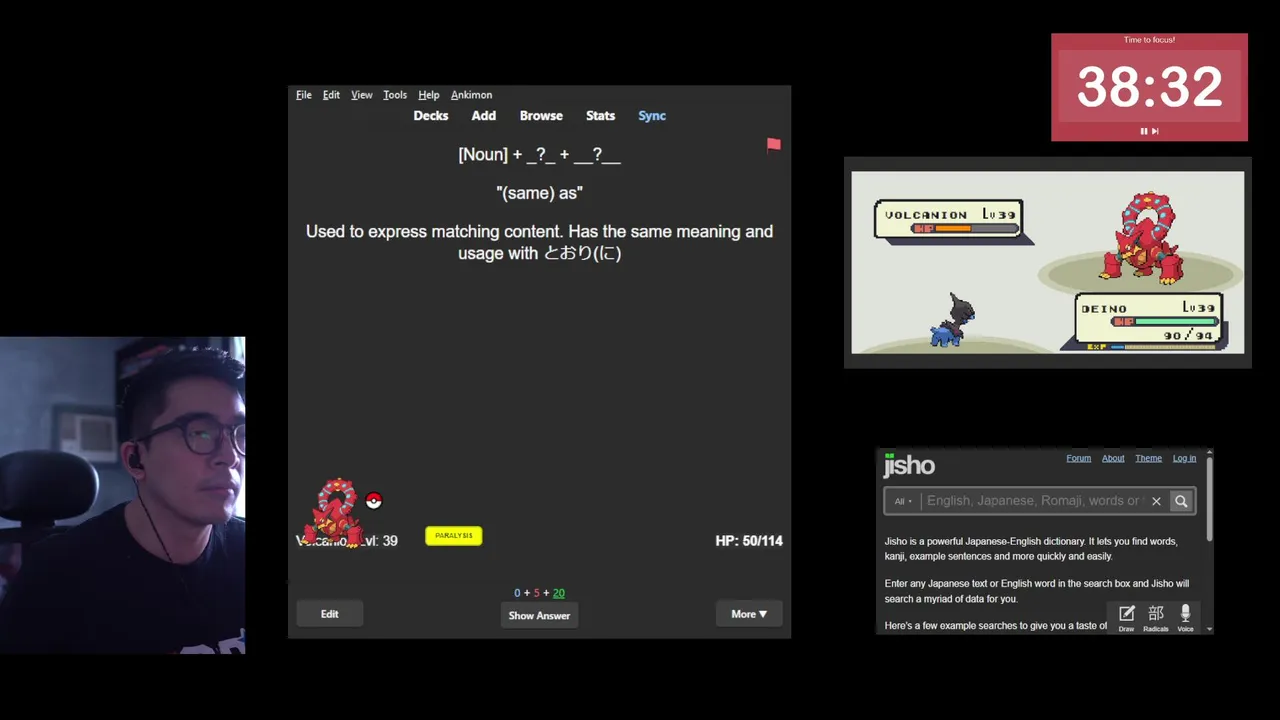Click the Edit button below the card
This screenshot has height=720, width=1280.
click(x=330, y=614)
